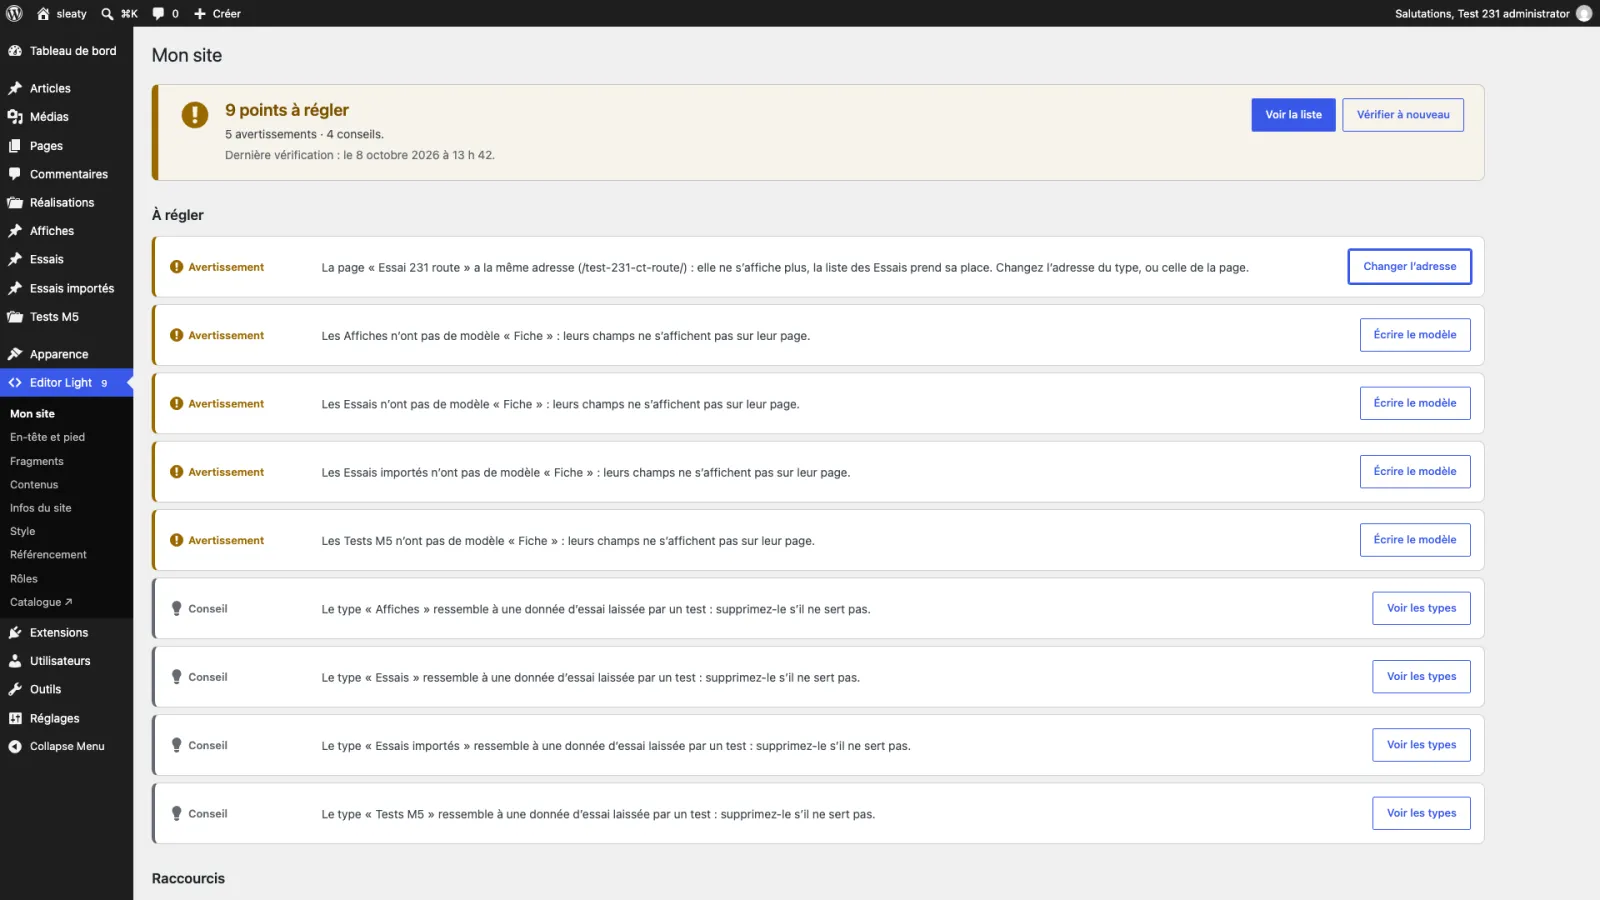1600x900 pixels.
Task: Open Pages in the sidebar
Action: 66,146
